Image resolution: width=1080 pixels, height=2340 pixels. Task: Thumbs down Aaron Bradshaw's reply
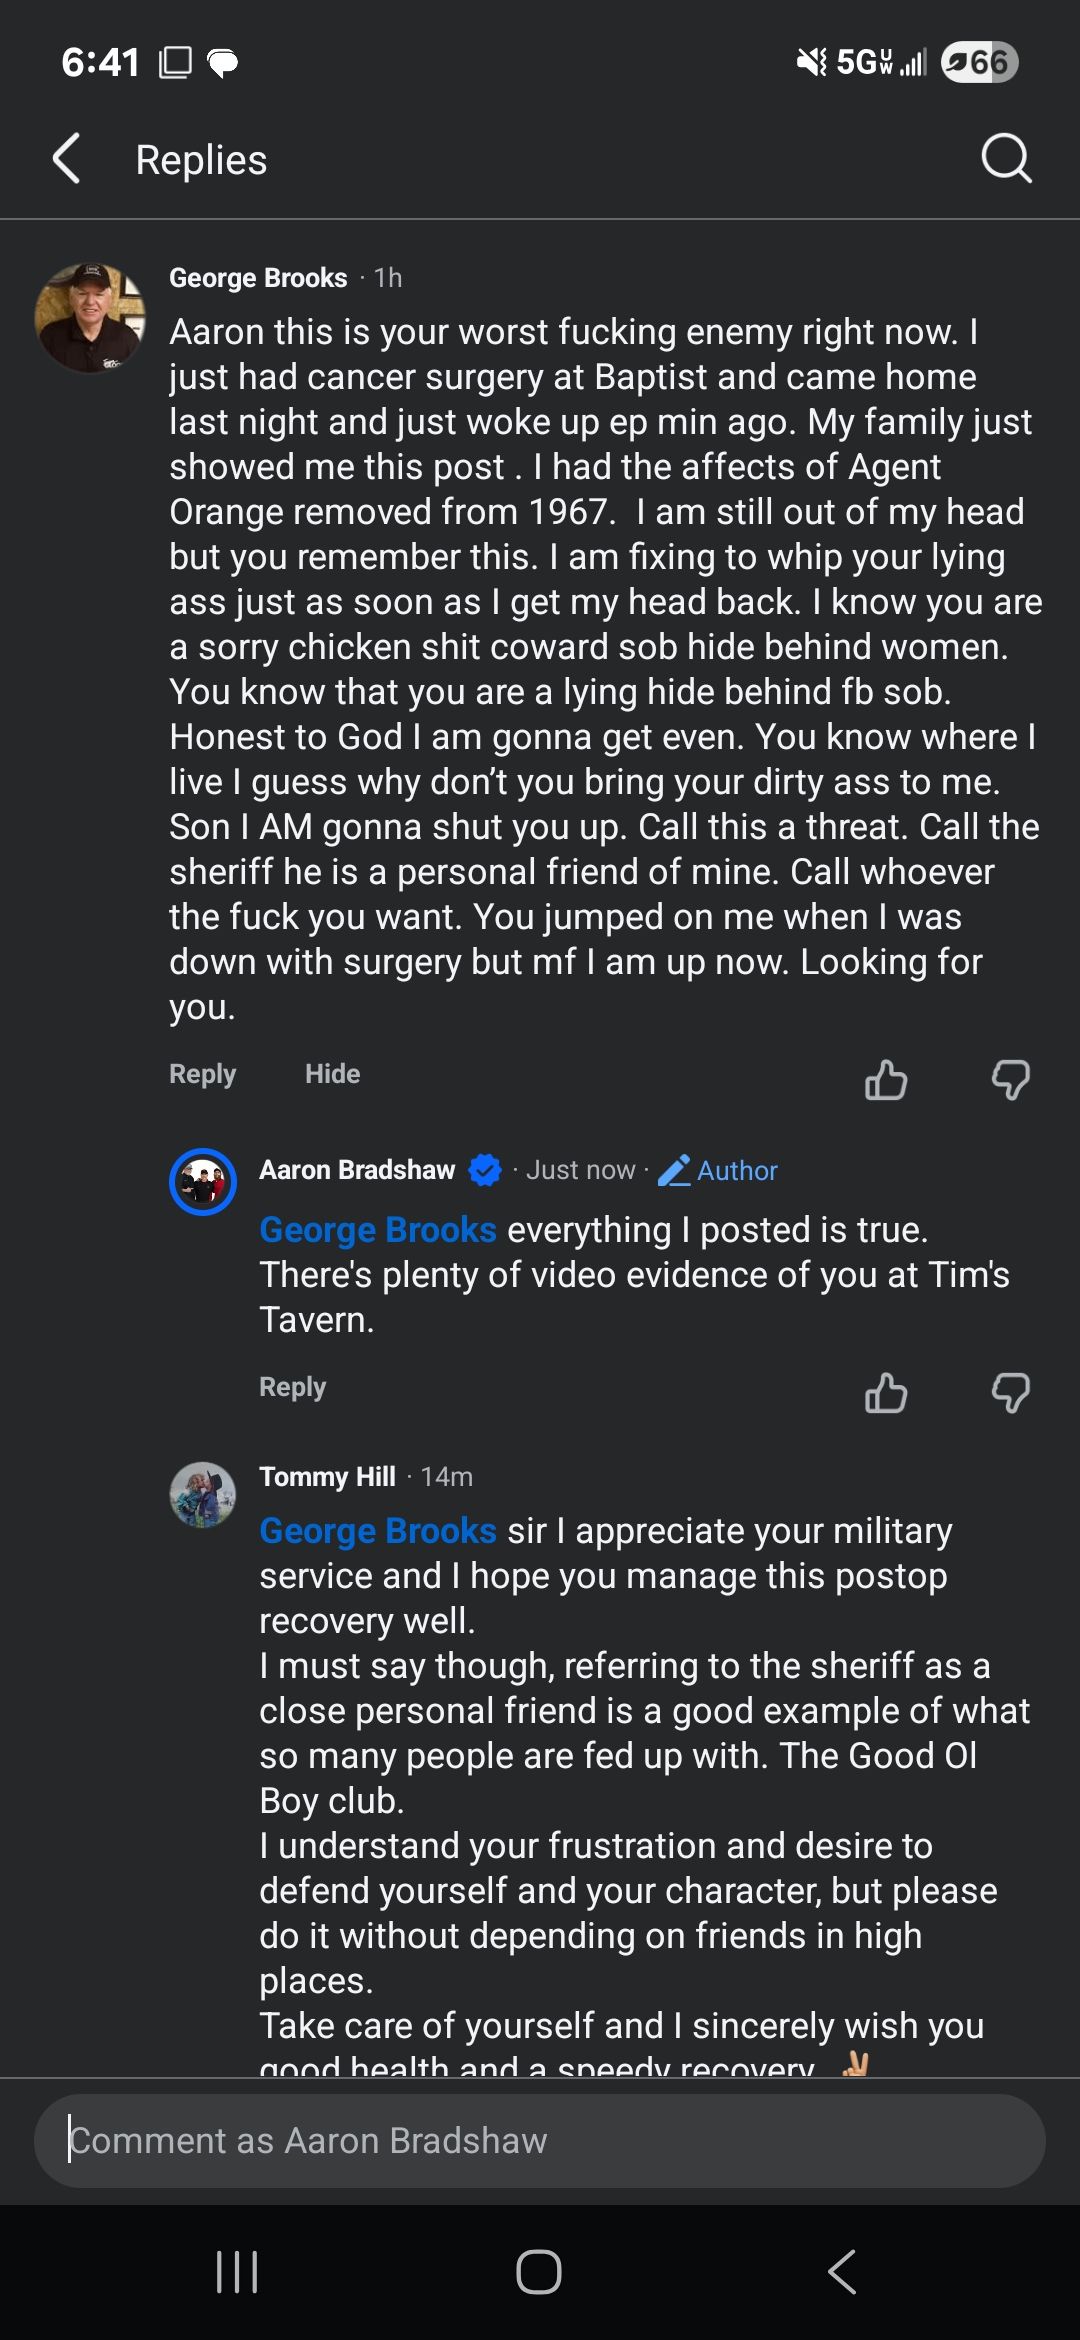coord(1010,1393)
